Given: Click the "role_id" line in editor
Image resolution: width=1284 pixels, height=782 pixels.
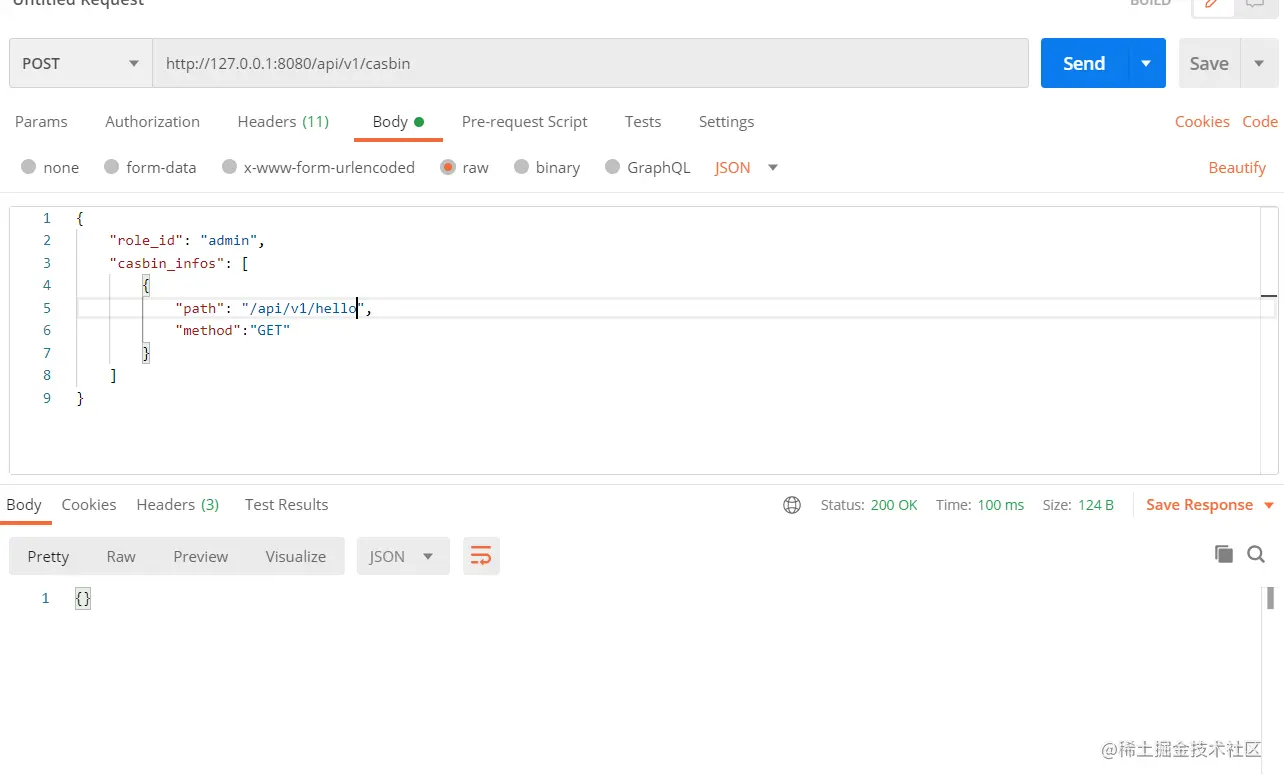Looking at the screenshot, I should tap(186, 240).
